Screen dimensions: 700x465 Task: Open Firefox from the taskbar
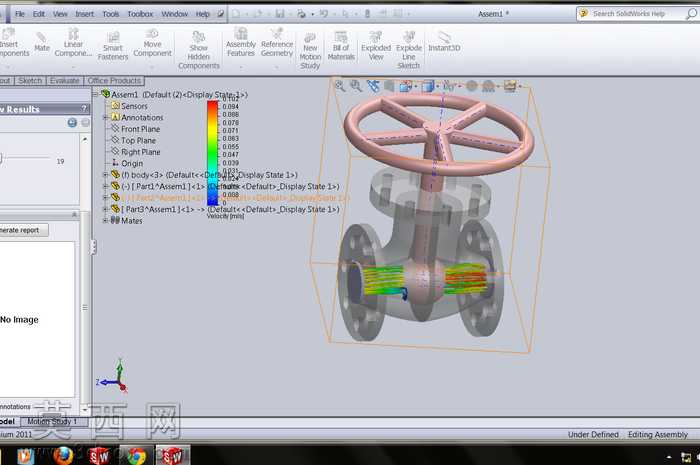(63, 456)
